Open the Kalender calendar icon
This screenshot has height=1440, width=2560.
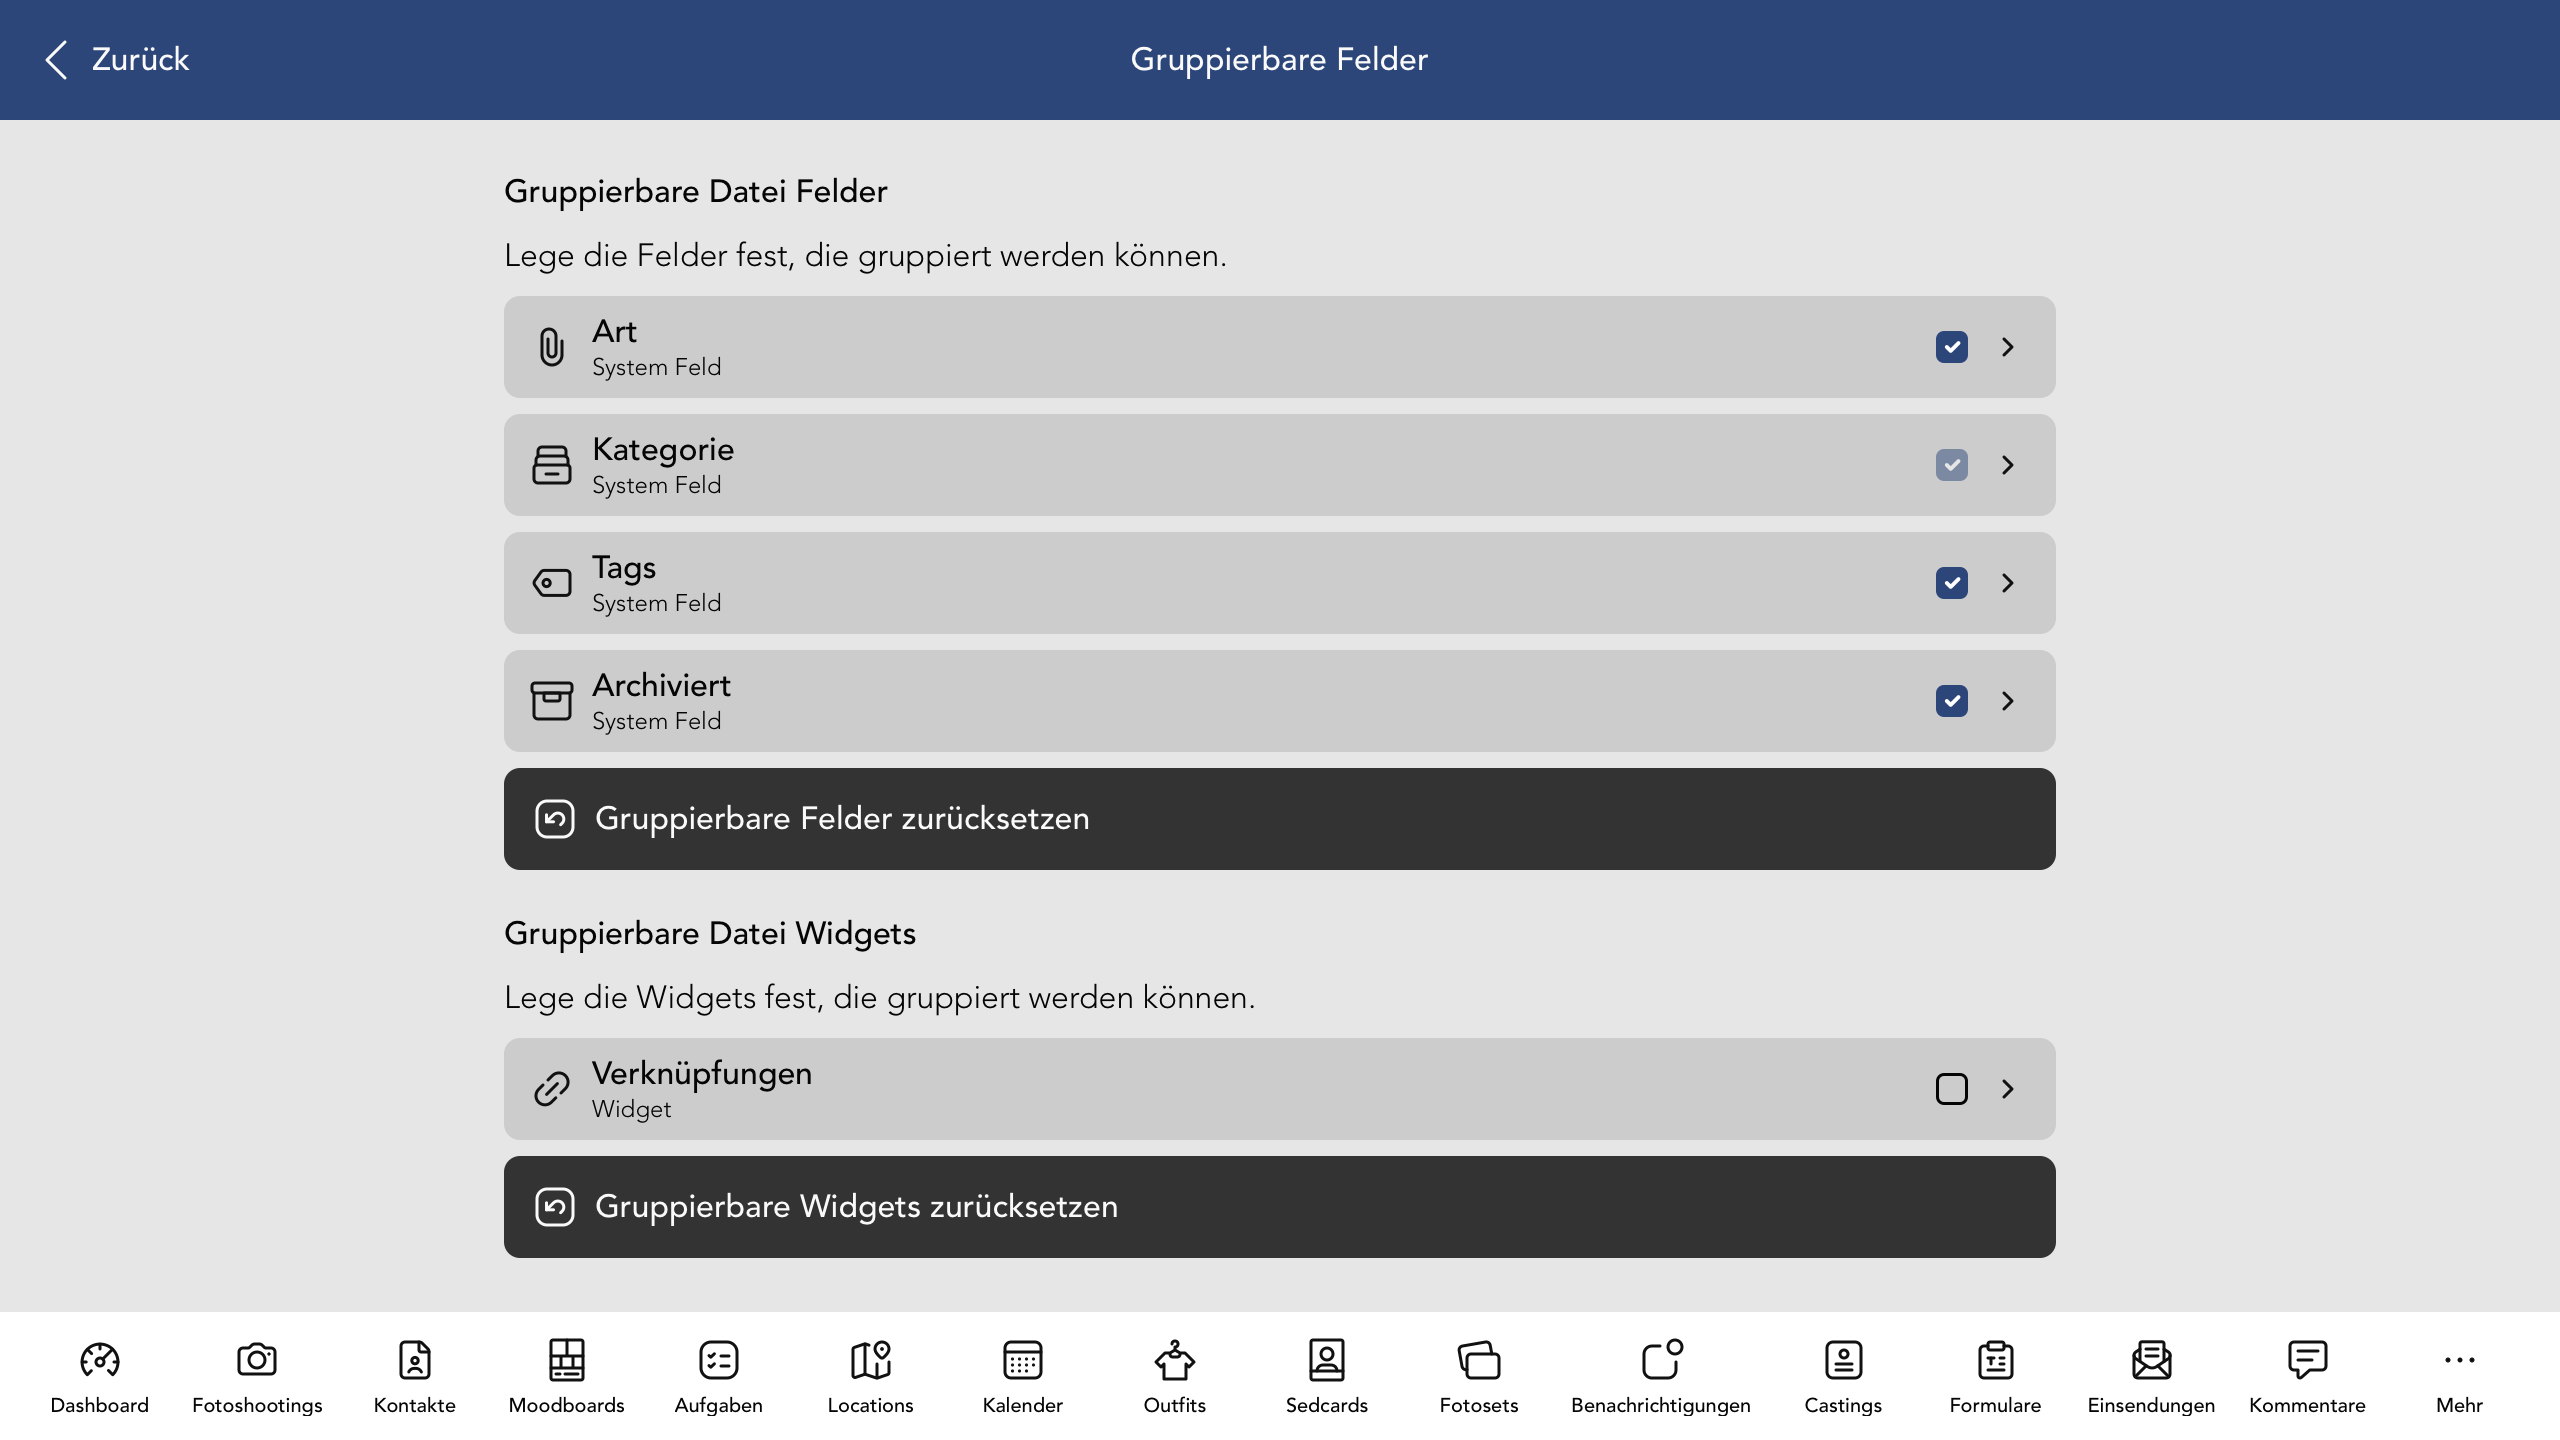1022,1359
